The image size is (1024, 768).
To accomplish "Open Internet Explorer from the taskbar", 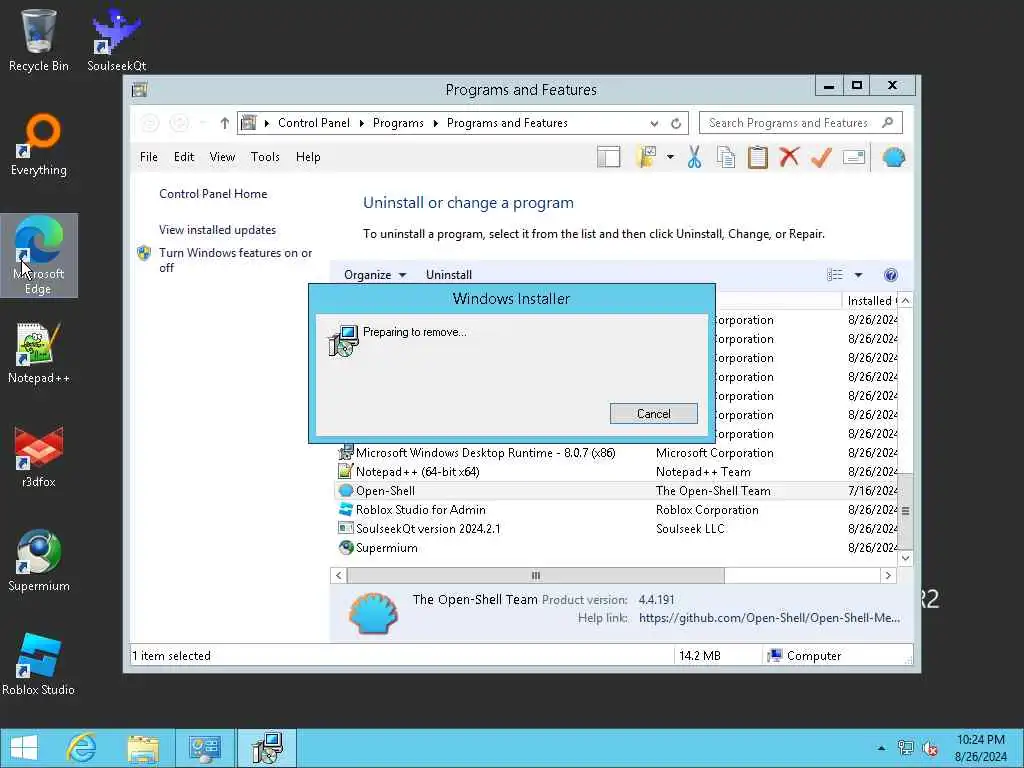I will click(81, 748).
